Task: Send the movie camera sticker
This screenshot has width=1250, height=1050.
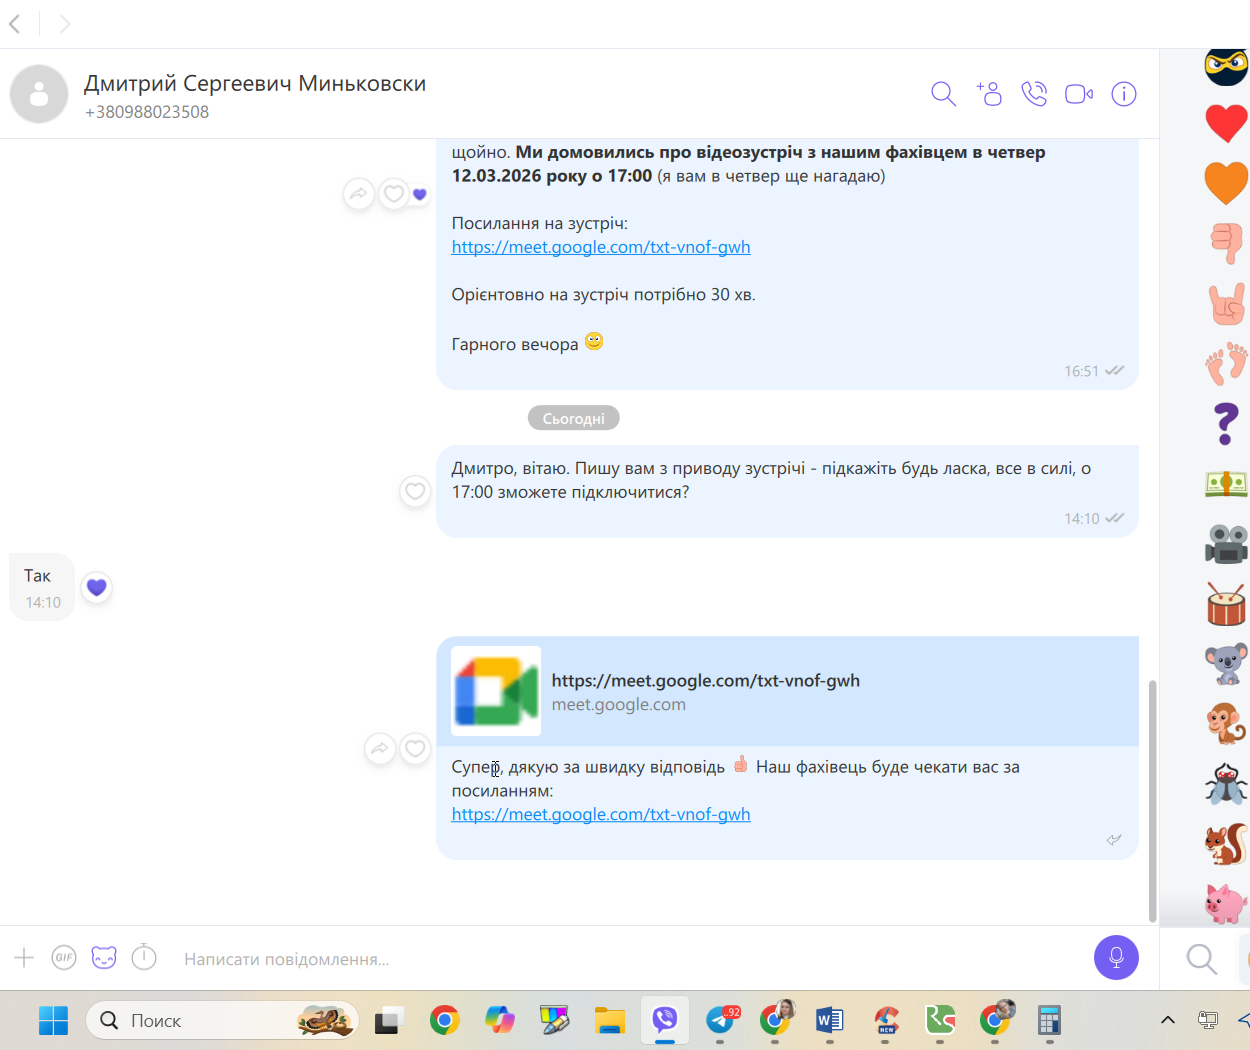Action: coord(1226,544)
